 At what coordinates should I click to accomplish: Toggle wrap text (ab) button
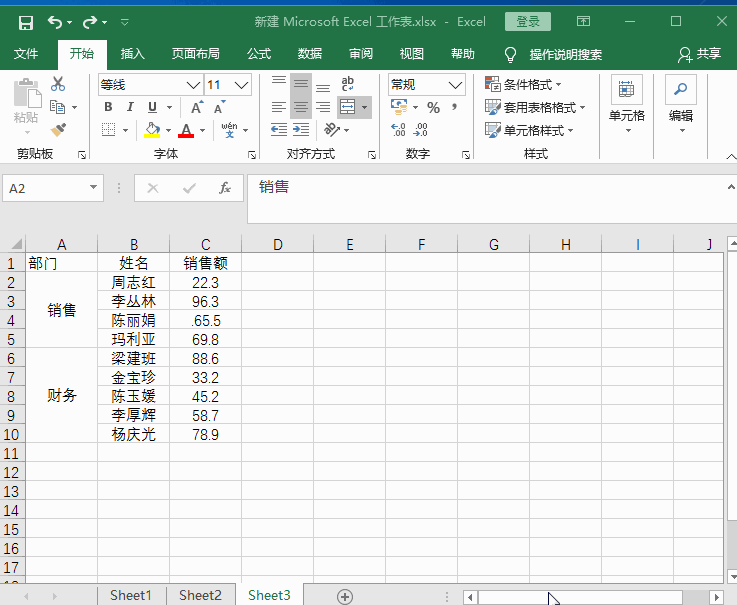point(348,84)
